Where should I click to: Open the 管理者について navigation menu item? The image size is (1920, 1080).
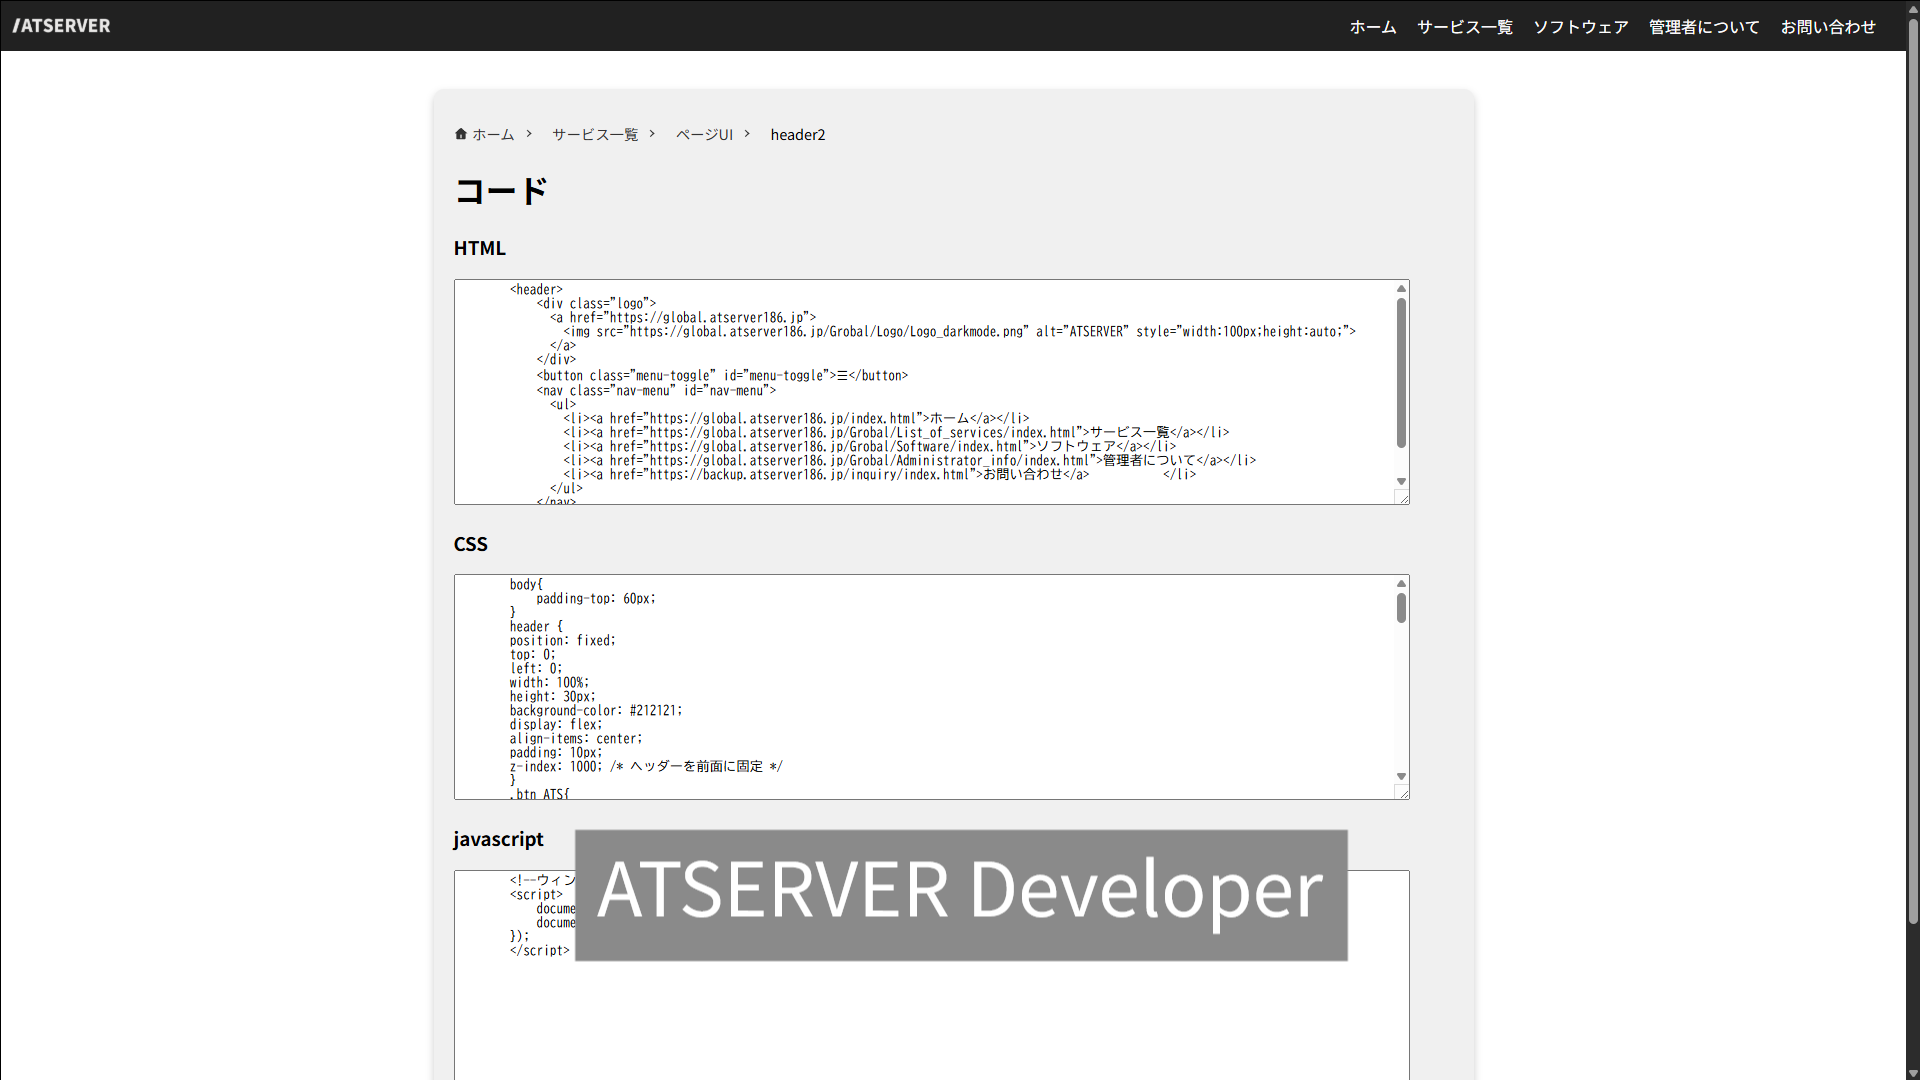pyautogui.click(x=1703, y=27)
